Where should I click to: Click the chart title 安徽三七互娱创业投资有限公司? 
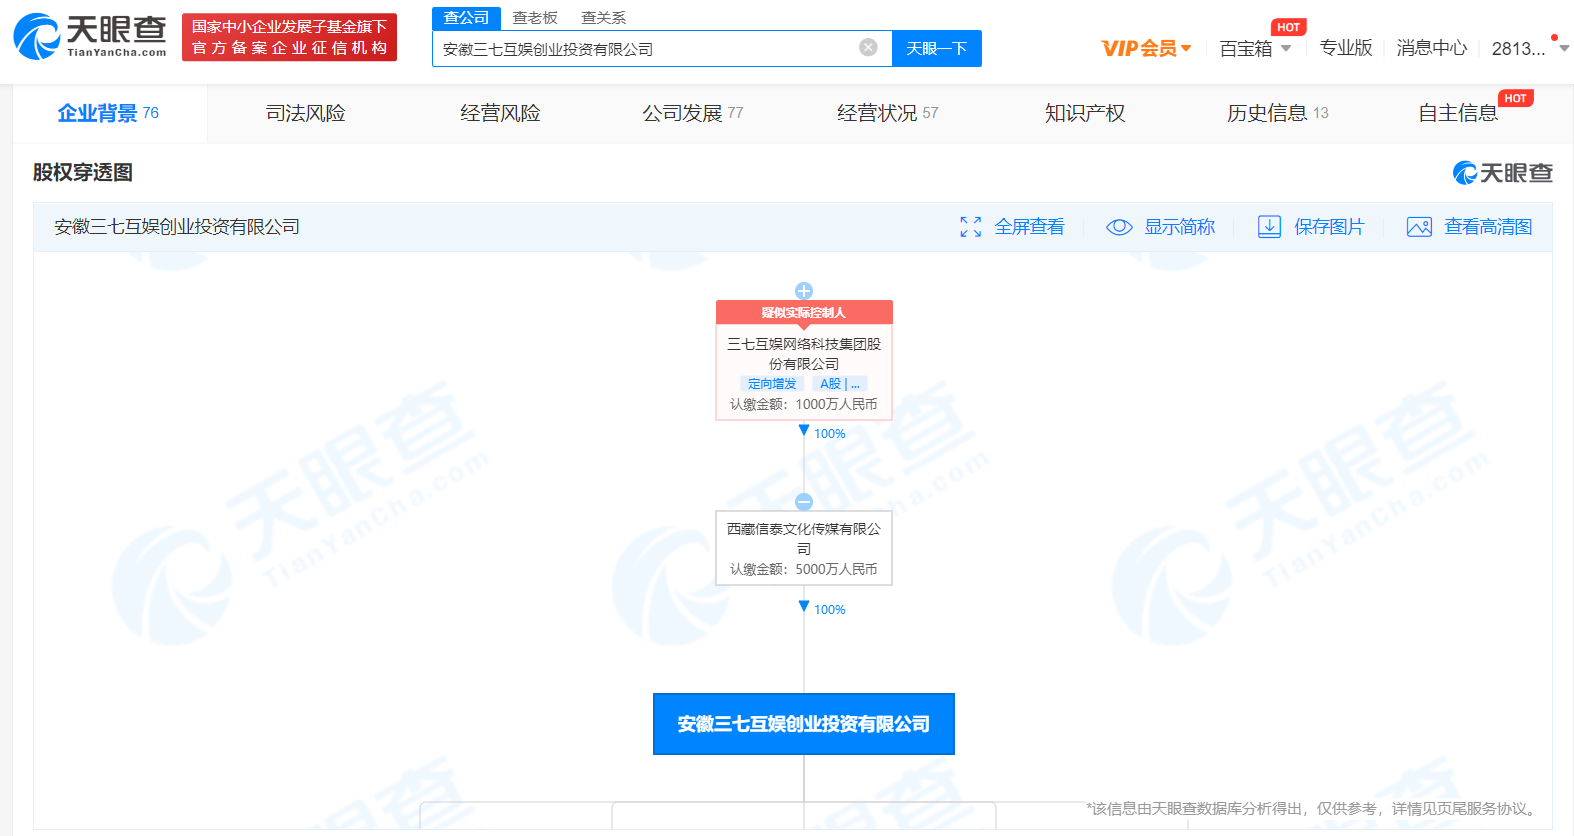[177, 227]
